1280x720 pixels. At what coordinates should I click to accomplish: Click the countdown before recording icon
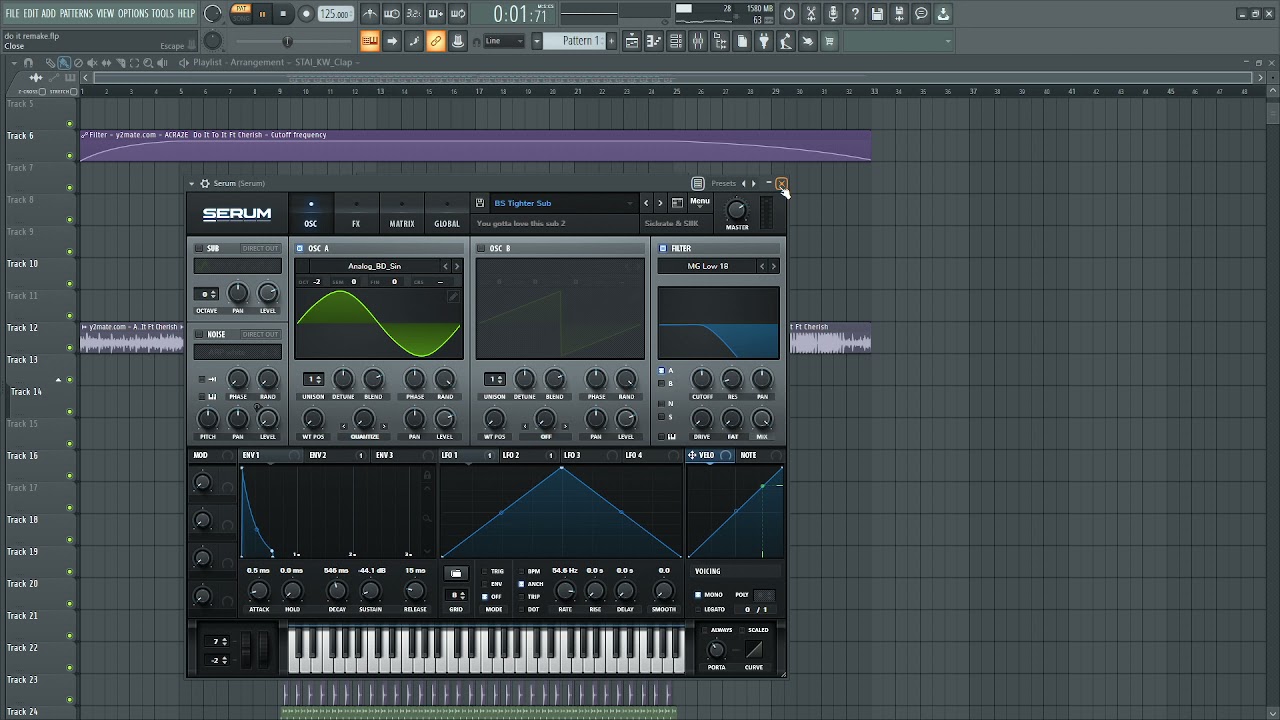point(414,14)
